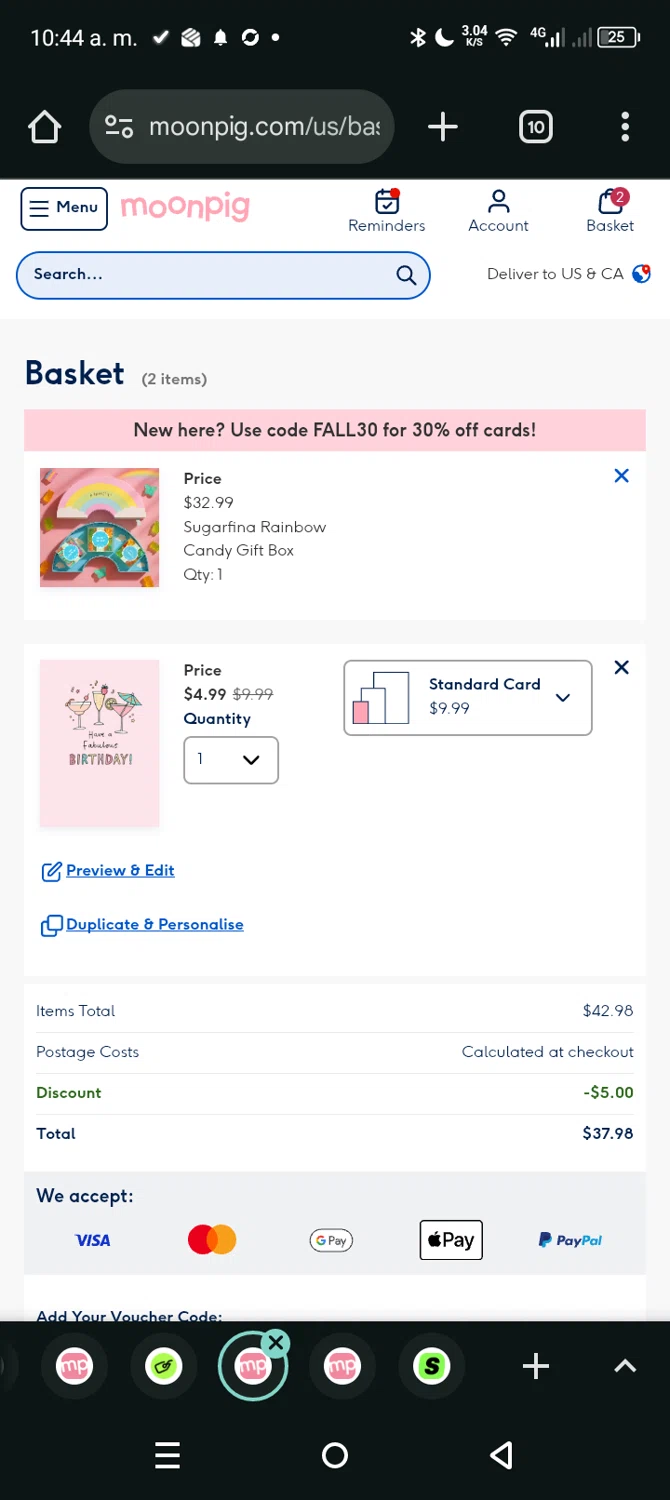
Task: Click Duplicate & Personalise link
Action: point(154,925)
